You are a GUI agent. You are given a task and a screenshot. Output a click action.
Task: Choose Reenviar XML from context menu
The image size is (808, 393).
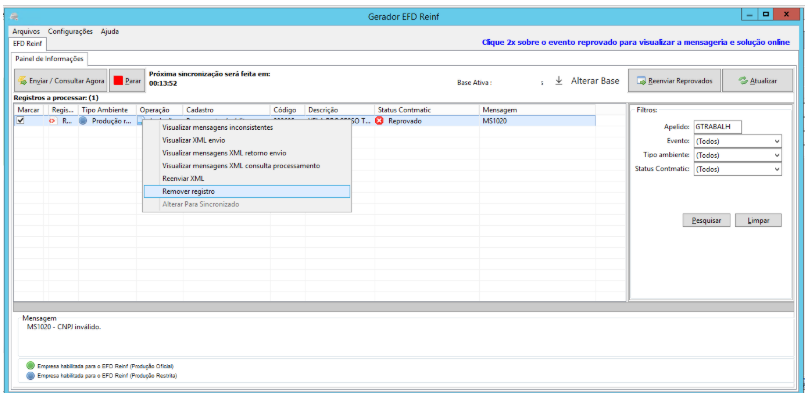[x=247, y=179]
